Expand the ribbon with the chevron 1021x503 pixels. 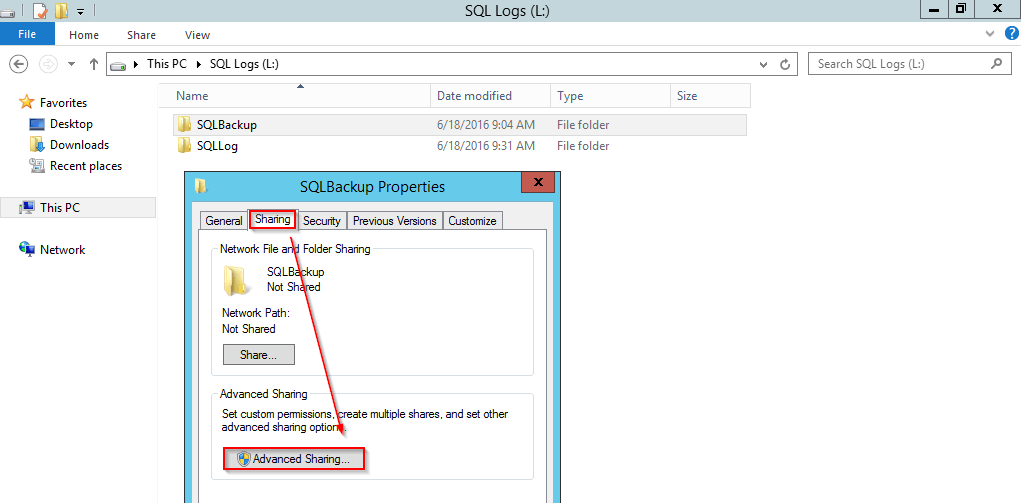tap(990, 33)
